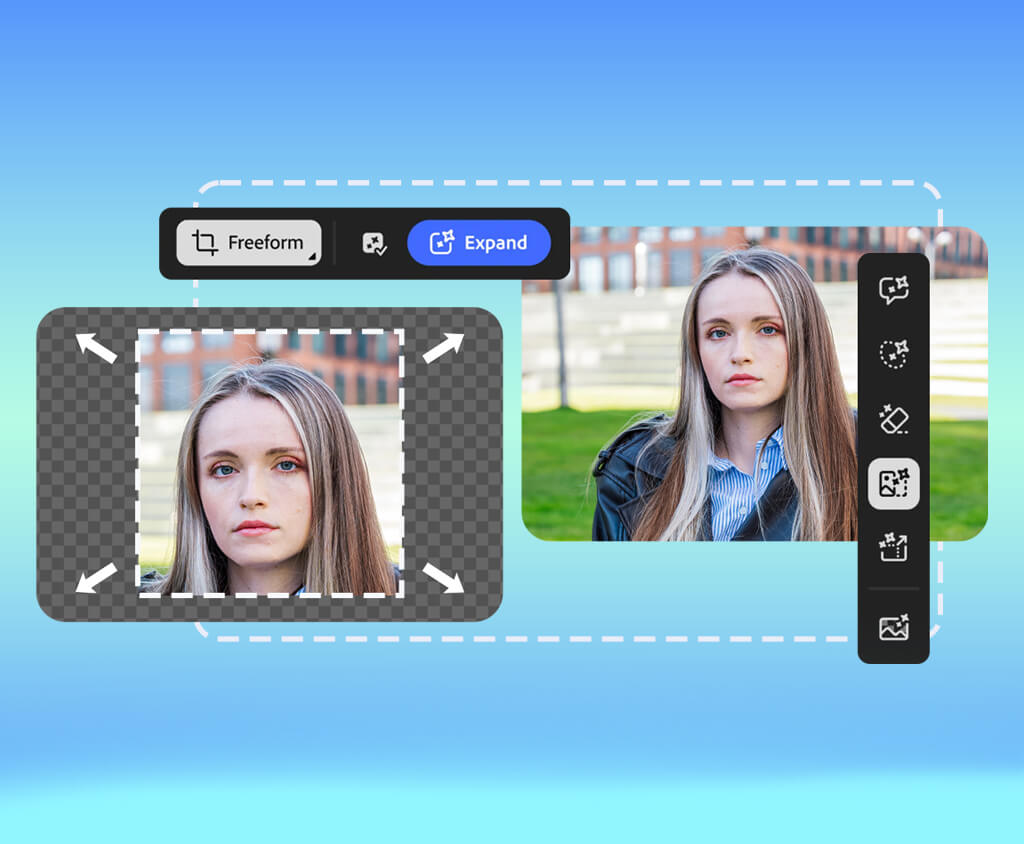
Task: Select the sparkle arrow upscale tool
Action: [x=893, y=547]
